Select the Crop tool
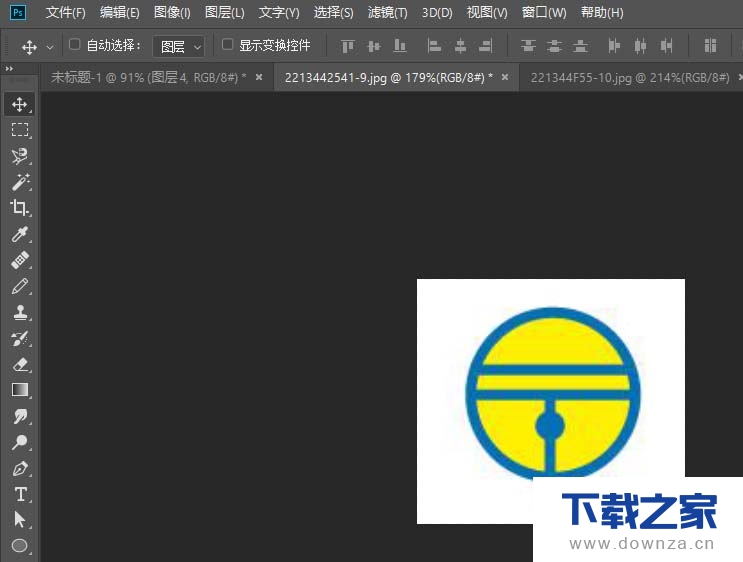Screen dimensions: 743x562 click(x=19, y=208)
